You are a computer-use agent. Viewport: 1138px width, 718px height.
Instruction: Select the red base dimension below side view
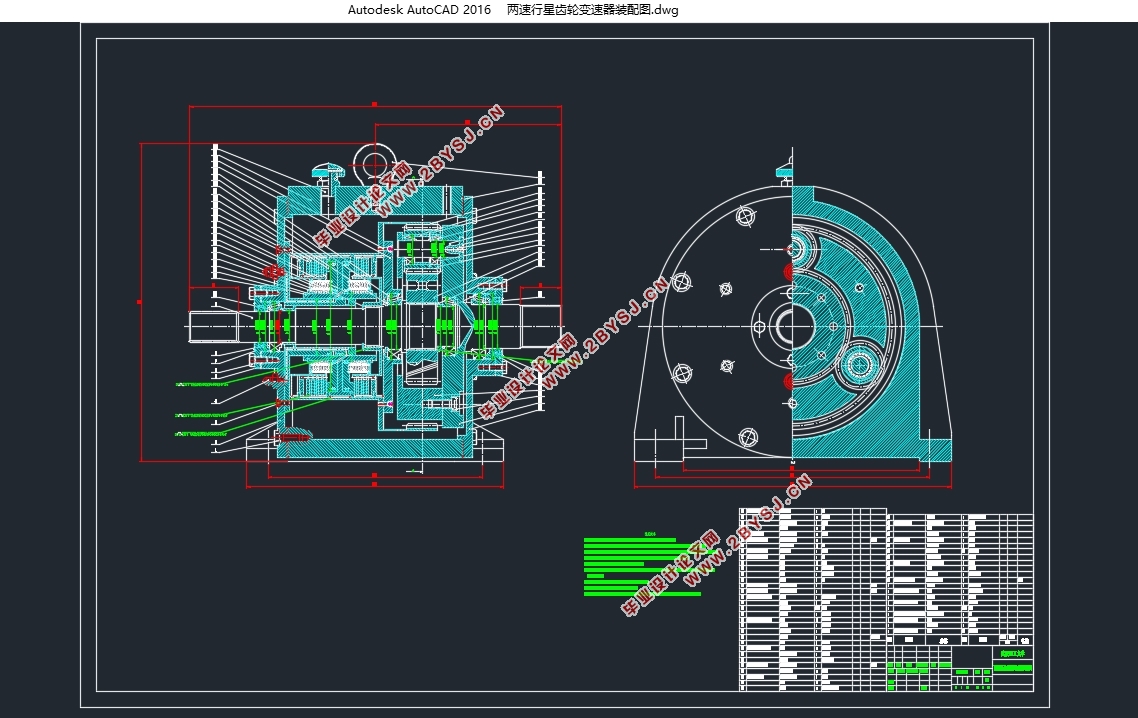coord(793,486)
